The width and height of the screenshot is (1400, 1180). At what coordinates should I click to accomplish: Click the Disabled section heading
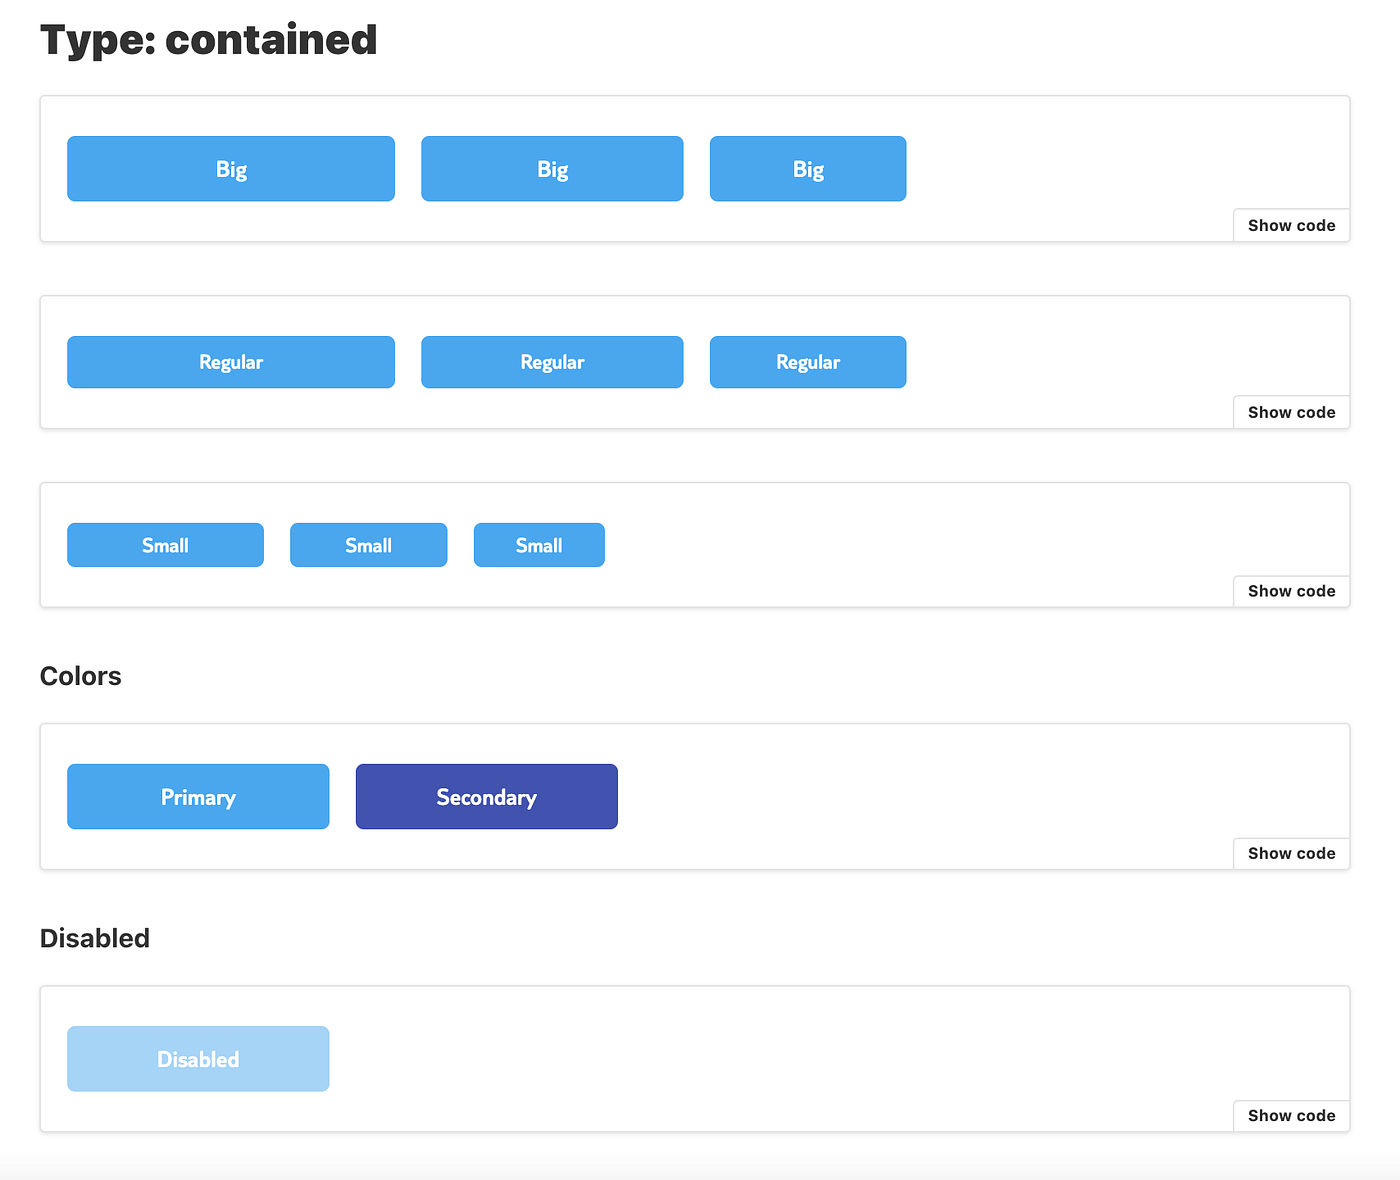95,938
